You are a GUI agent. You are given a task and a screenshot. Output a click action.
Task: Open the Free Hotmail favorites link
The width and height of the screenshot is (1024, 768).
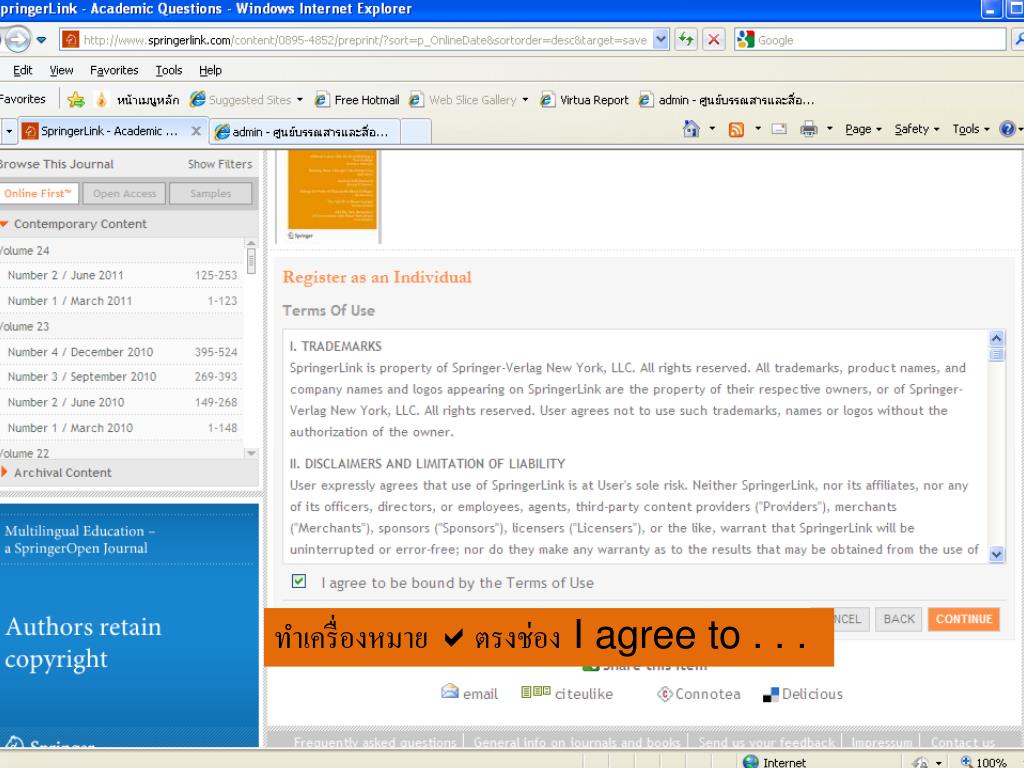pyautogui.click(x=357, y=100)
